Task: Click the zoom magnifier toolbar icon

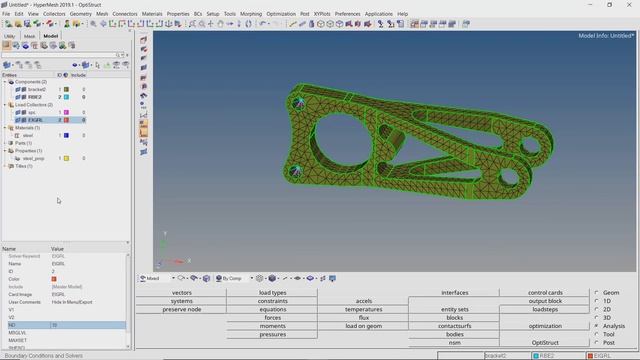Action: pos(93,24)
